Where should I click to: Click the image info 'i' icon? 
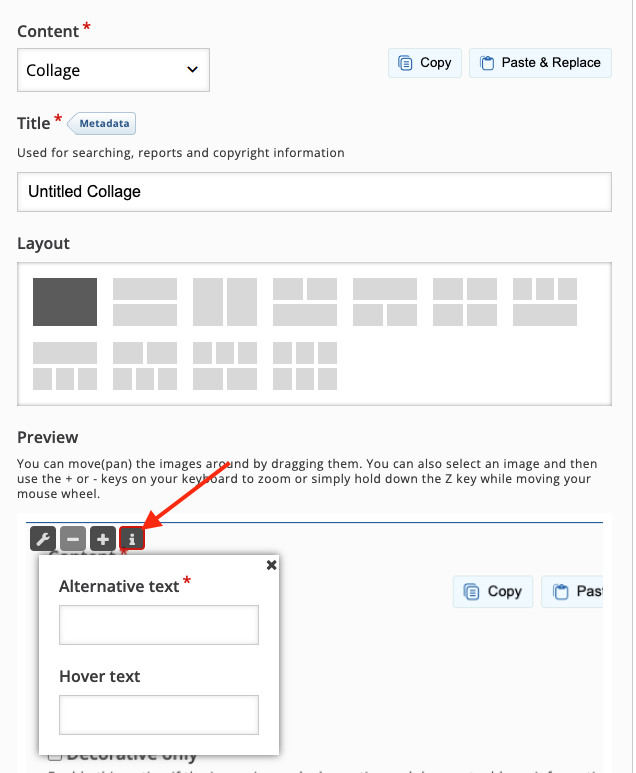(132, 538)
